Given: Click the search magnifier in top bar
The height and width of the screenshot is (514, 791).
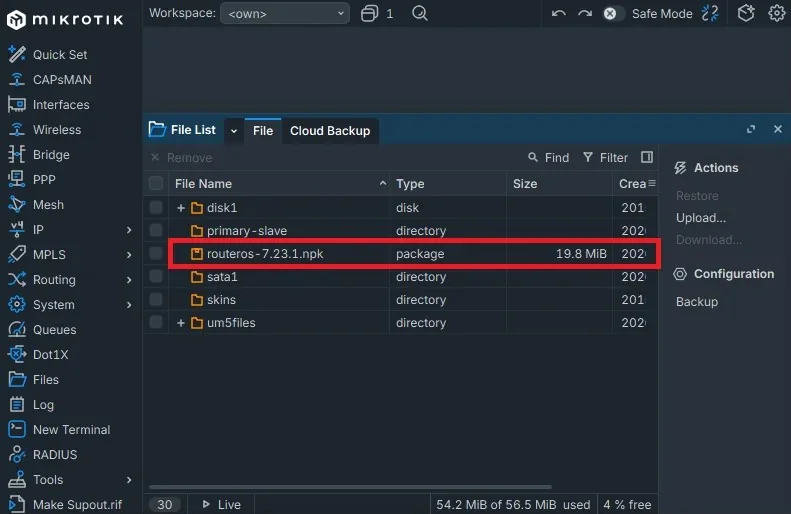Looking at the screenshot, I should [420, 13].
